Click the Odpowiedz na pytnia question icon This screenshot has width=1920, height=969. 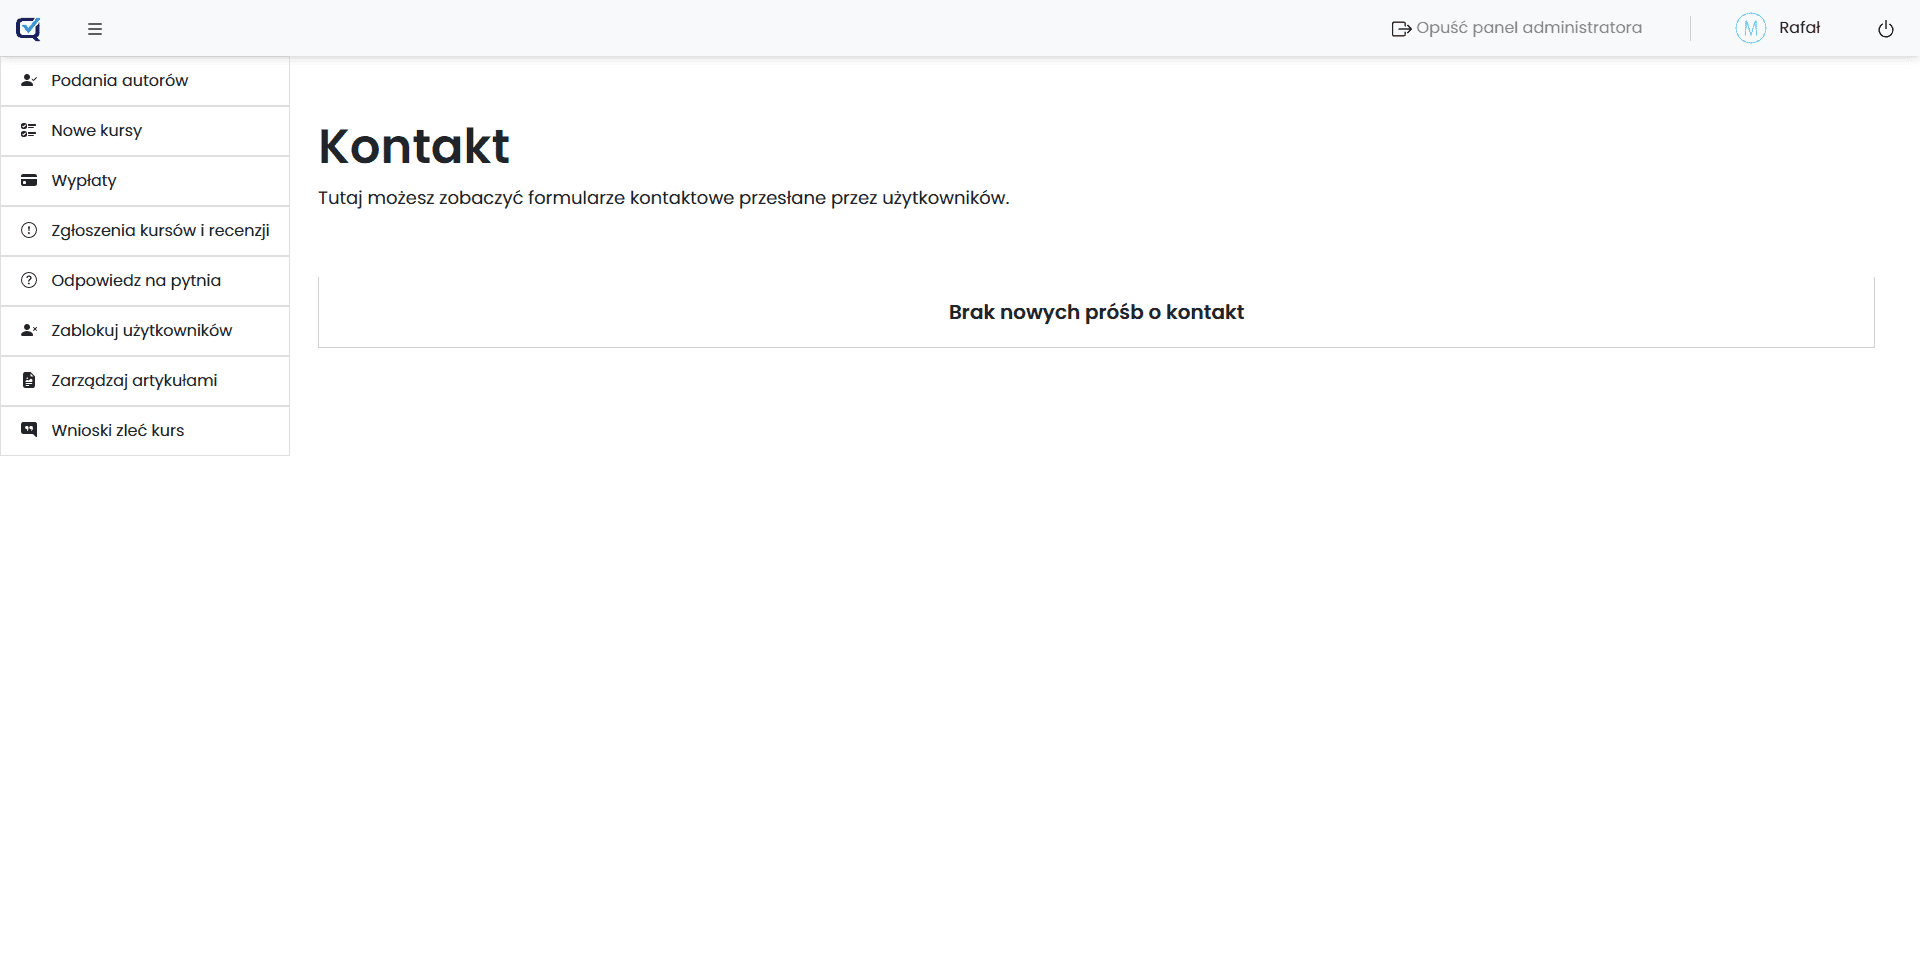coord(29,280)
